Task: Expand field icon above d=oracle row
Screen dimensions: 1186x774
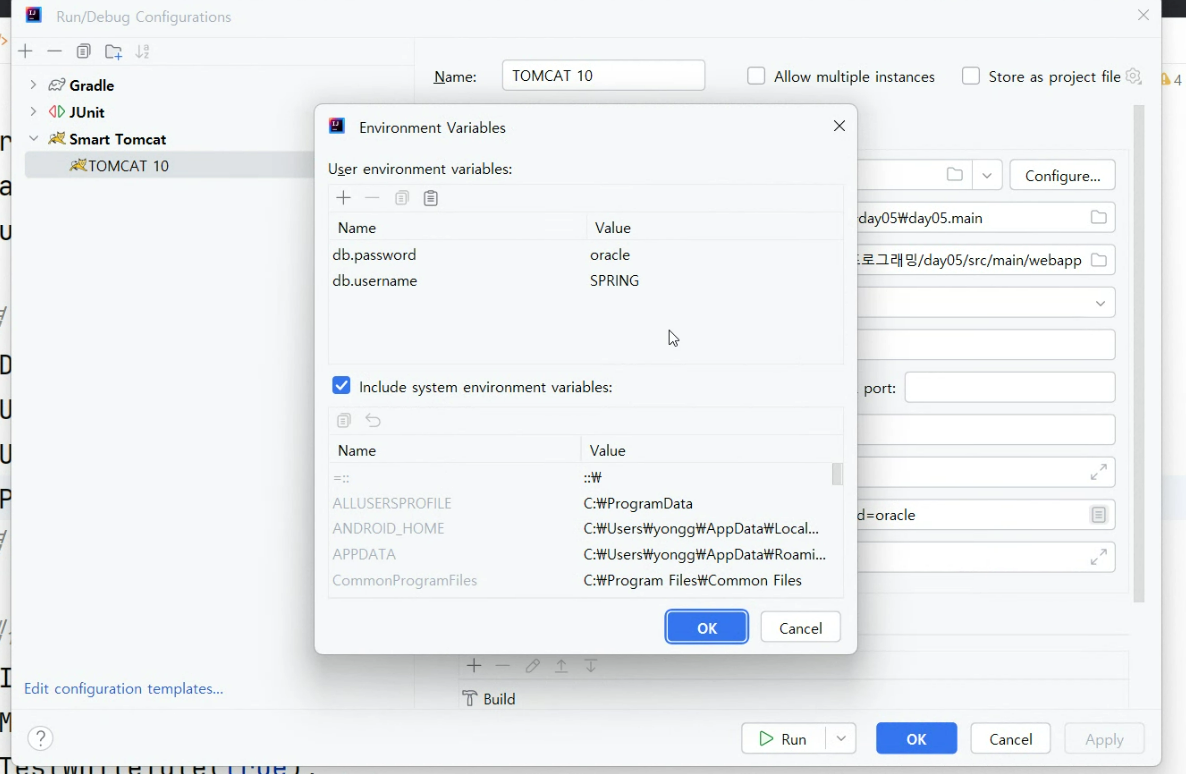Action: pos(1098,472)
